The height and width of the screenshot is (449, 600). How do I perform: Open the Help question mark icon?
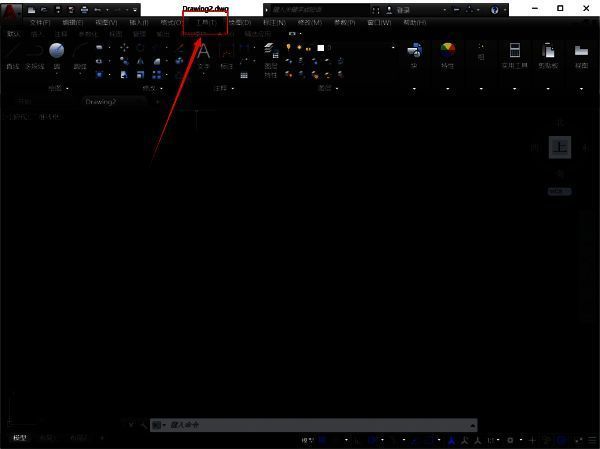(494, 9)
